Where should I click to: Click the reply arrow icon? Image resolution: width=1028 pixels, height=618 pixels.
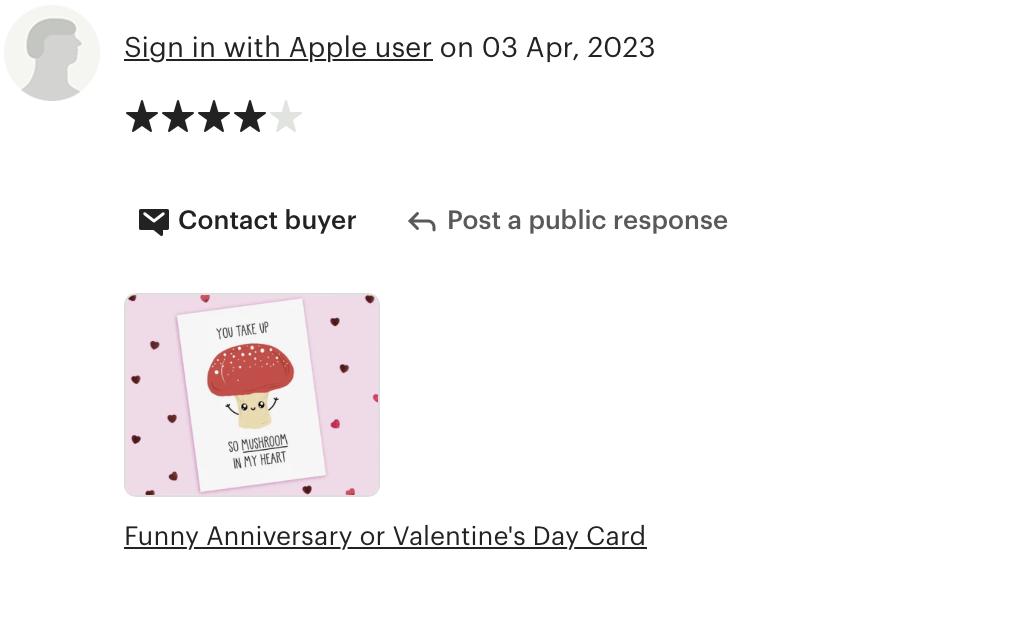pos(422,222)
